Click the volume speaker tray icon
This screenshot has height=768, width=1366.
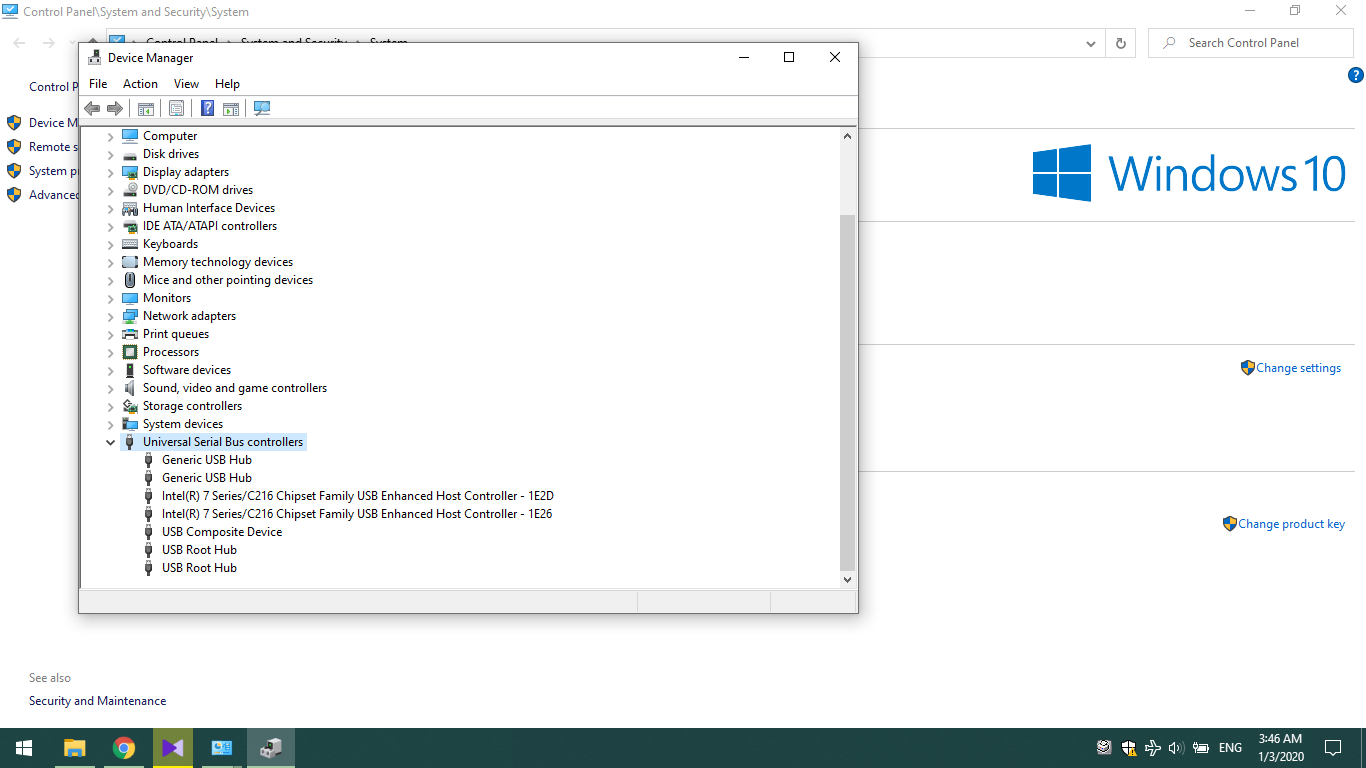tap(1176, 748)
